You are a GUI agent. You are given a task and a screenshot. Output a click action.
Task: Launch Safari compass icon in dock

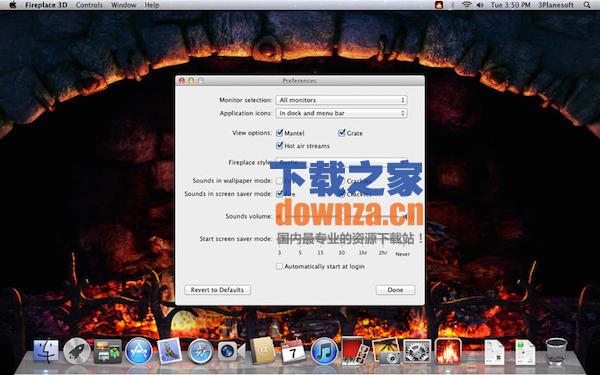point(200,351)
